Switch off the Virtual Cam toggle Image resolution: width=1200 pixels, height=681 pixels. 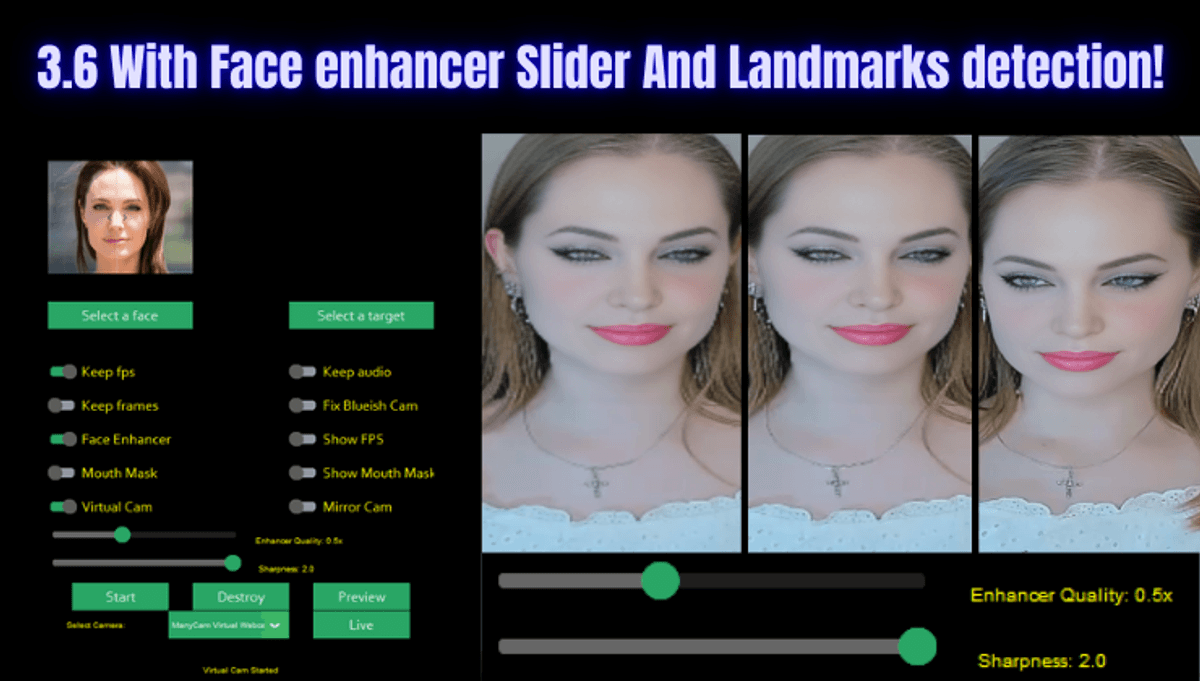point(63,507)
